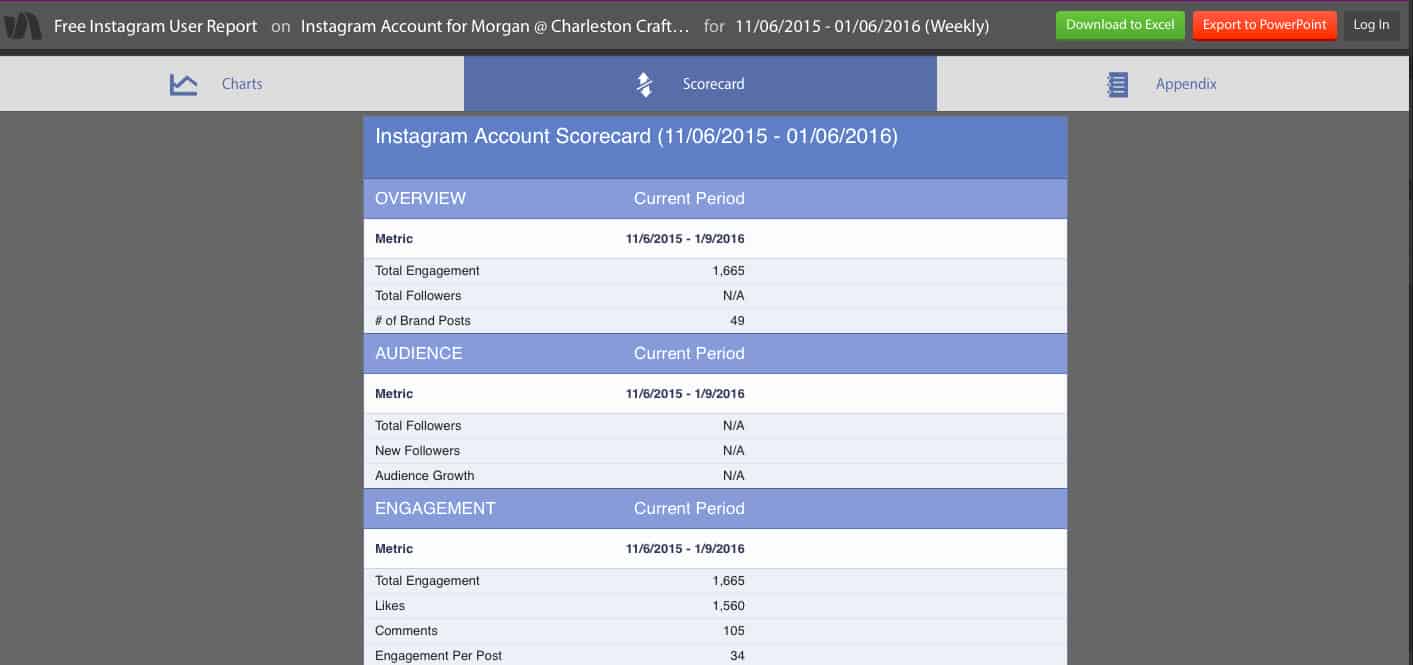
Task: Click the Charts line-graph icon
Action: (184, 84)
